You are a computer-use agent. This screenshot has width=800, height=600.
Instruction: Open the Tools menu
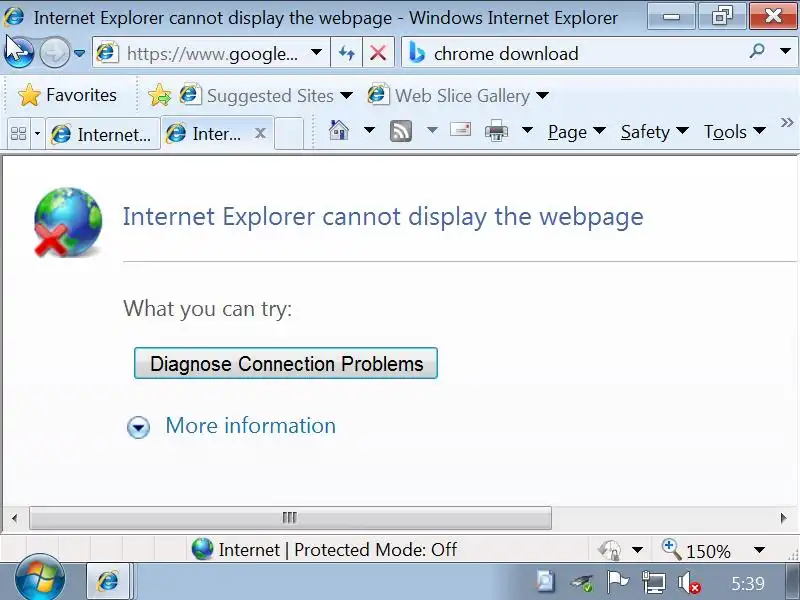[735, 132]
